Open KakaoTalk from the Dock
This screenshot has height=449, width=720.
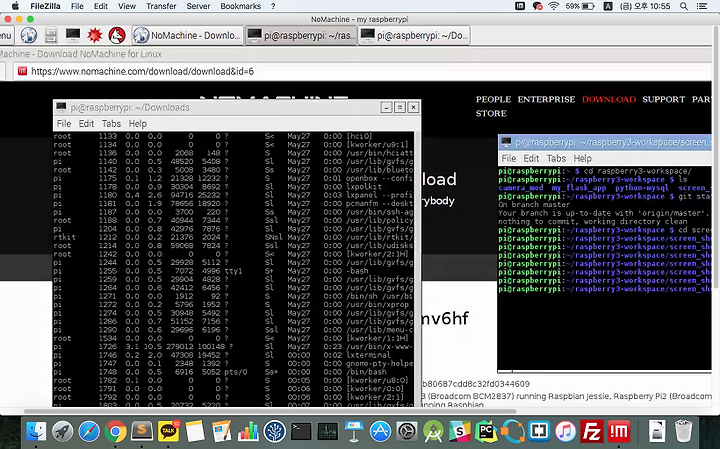click(169, 431)
